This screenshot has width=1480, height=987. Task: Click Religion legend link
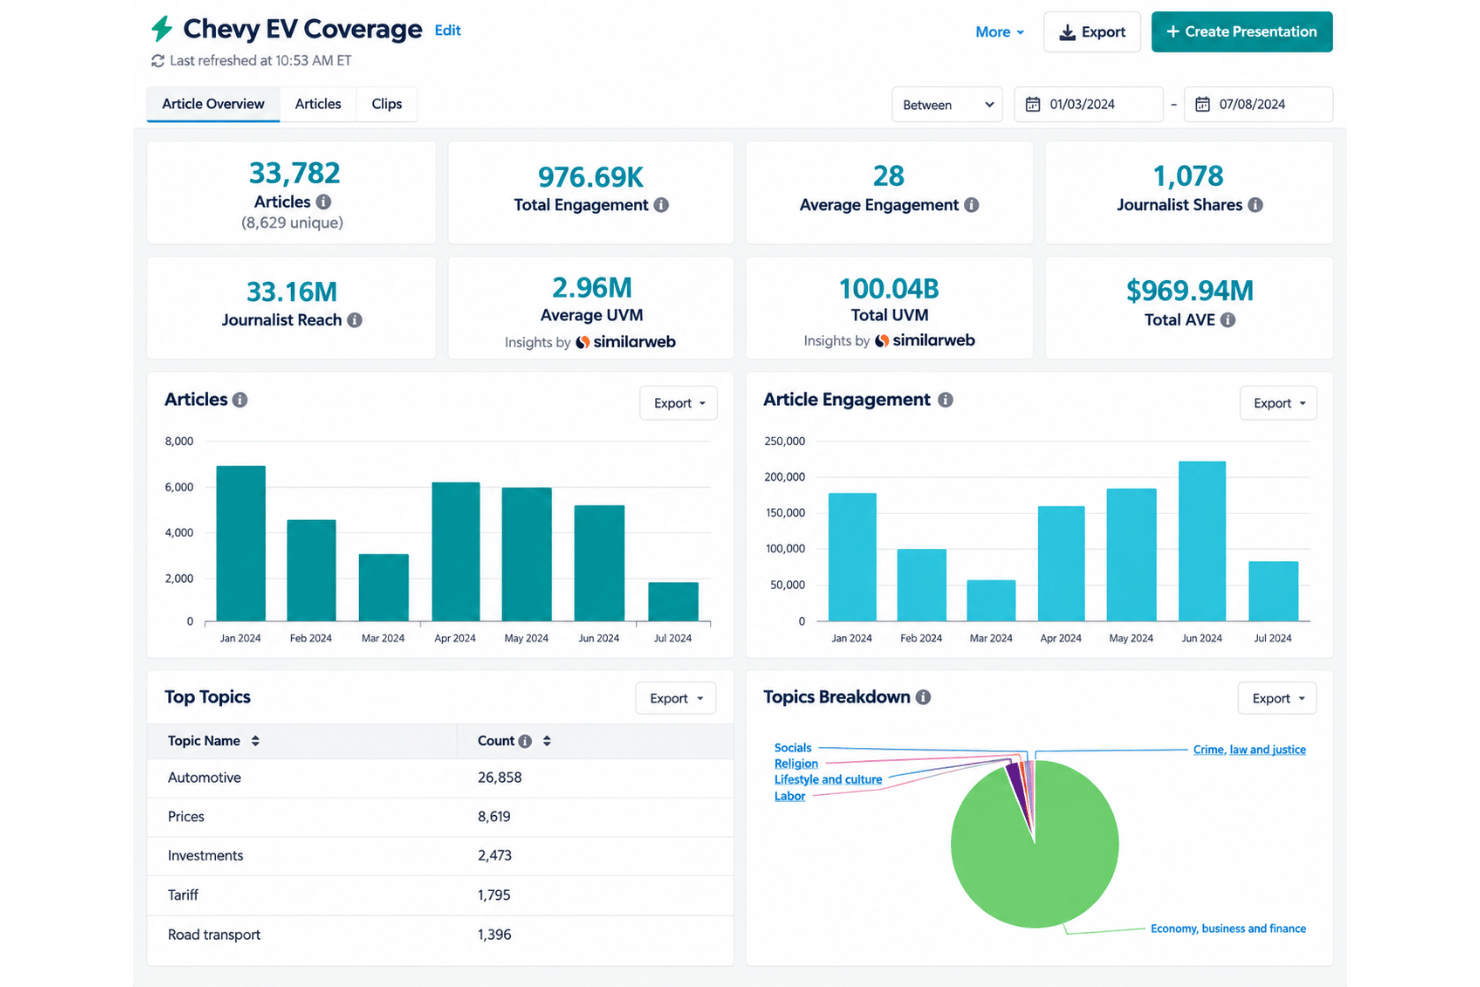point(796,764)
